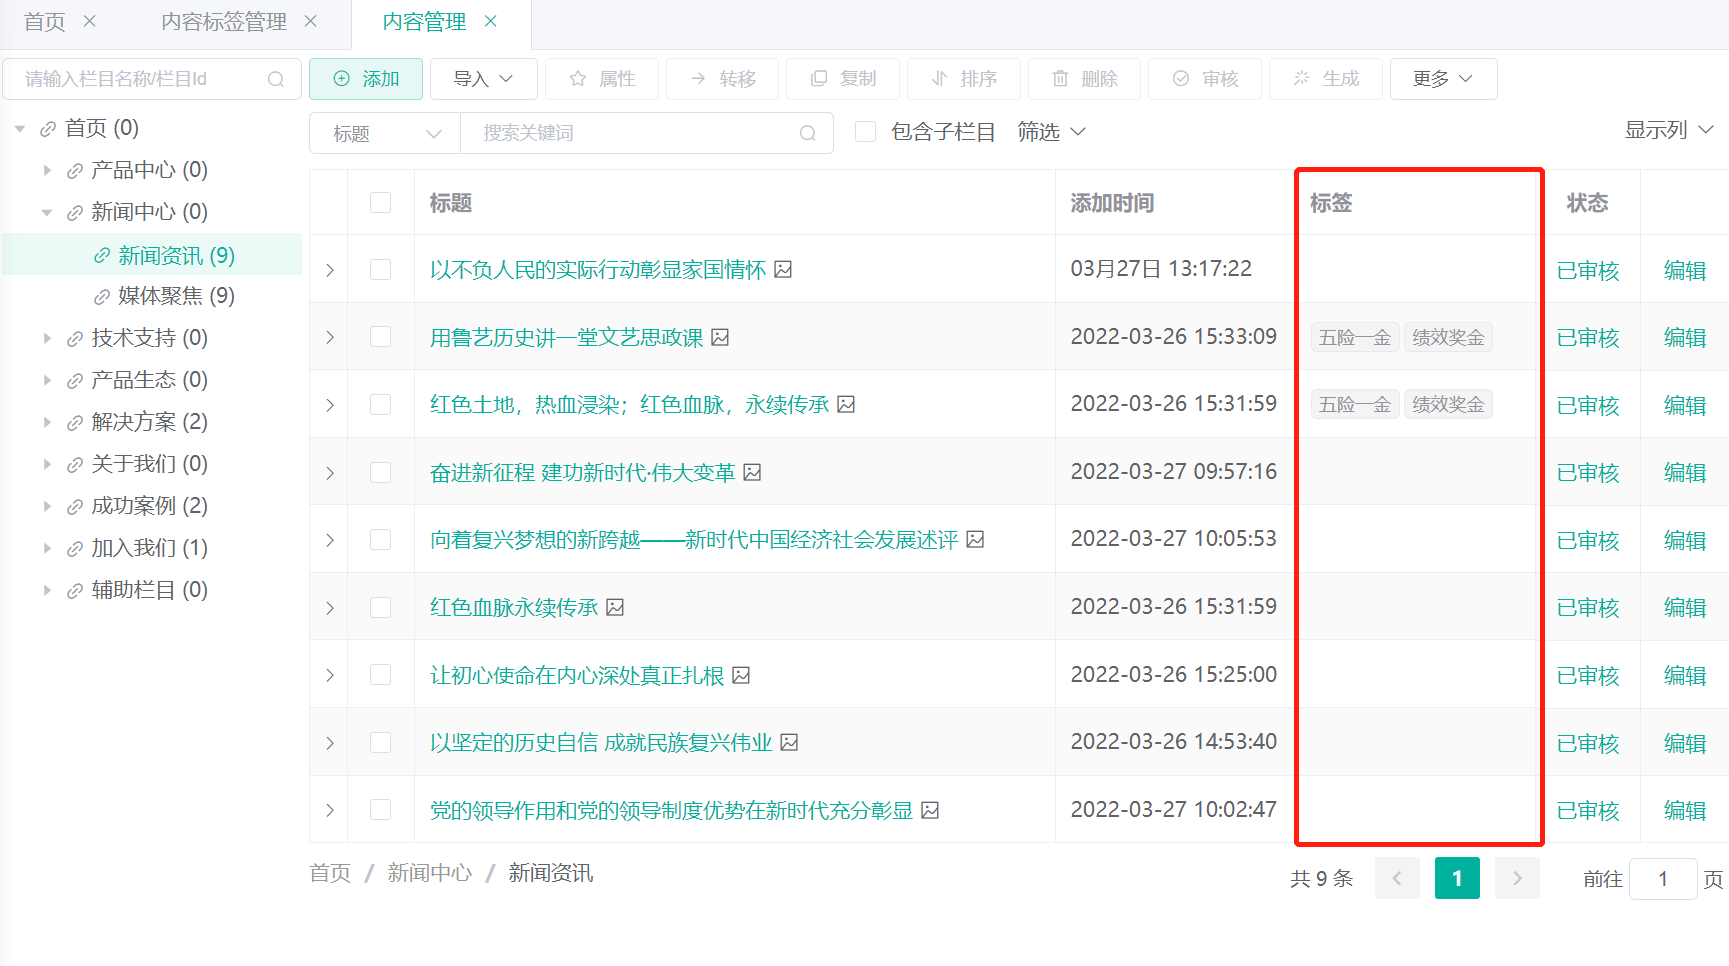Click the 添加 button with plus icon
Image resolution: width=1729 pixels, height=966 pixels.
pyautogui.click(x=366, y=79)
